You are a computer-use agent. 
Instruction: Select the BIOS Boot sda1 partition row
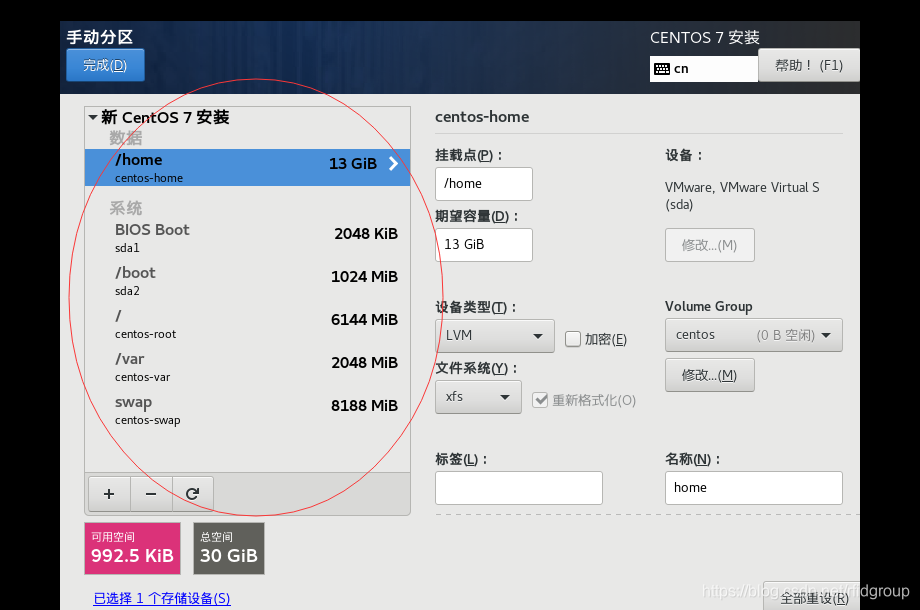[247, 238]
